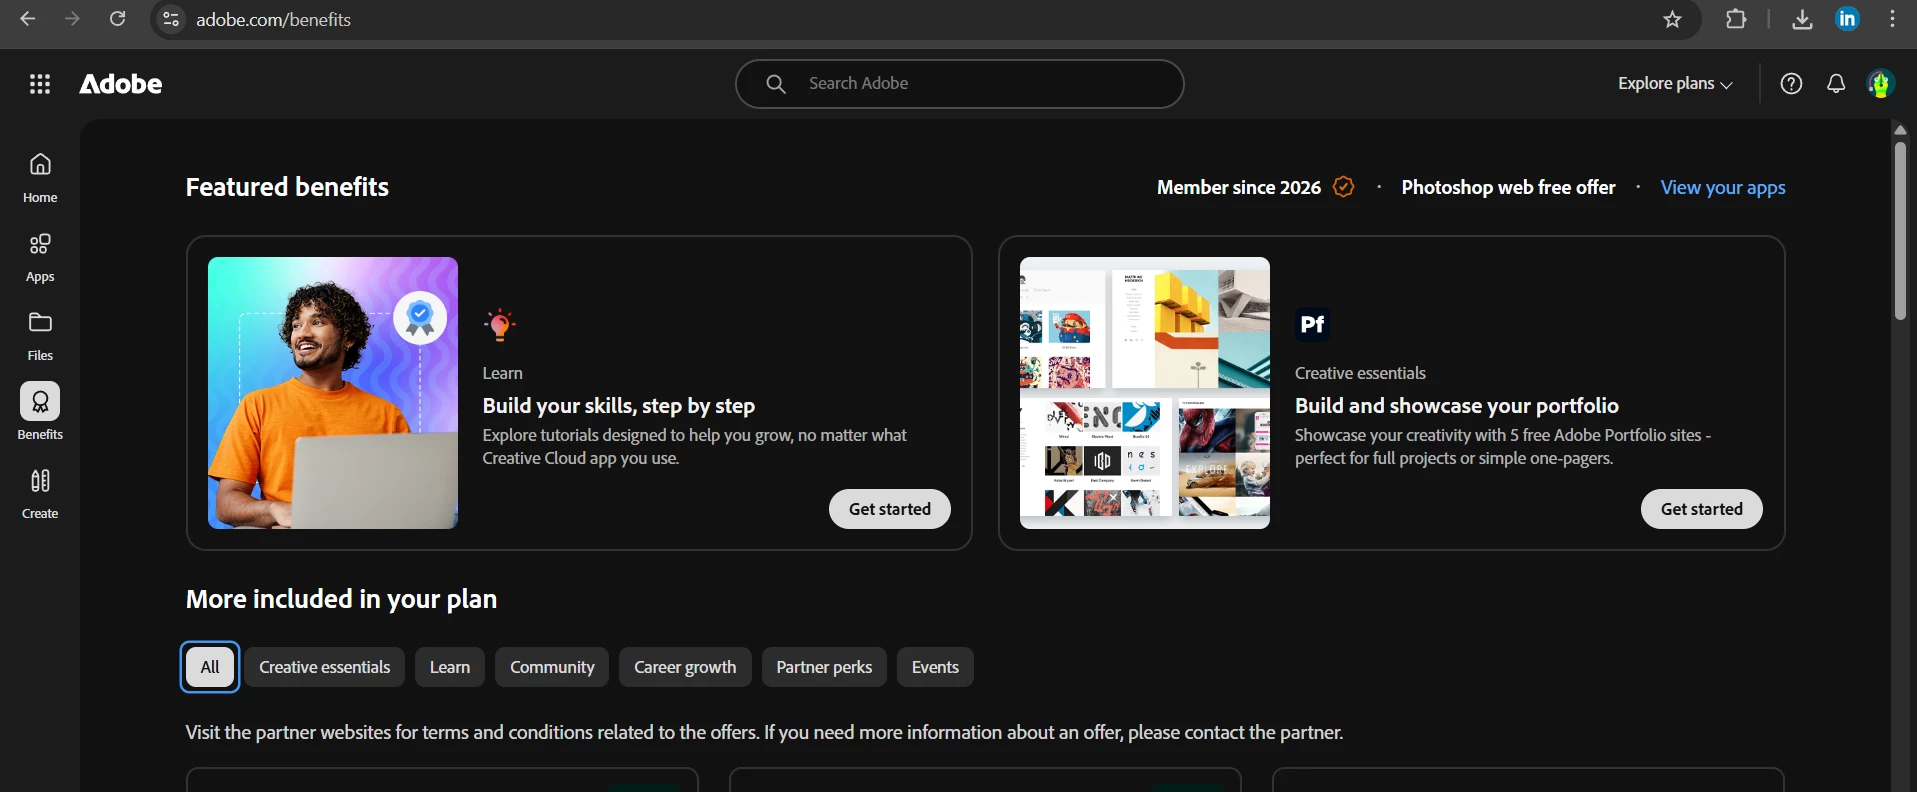Click the address bar URL adobe.com/benefits

[x=273, y=19]
